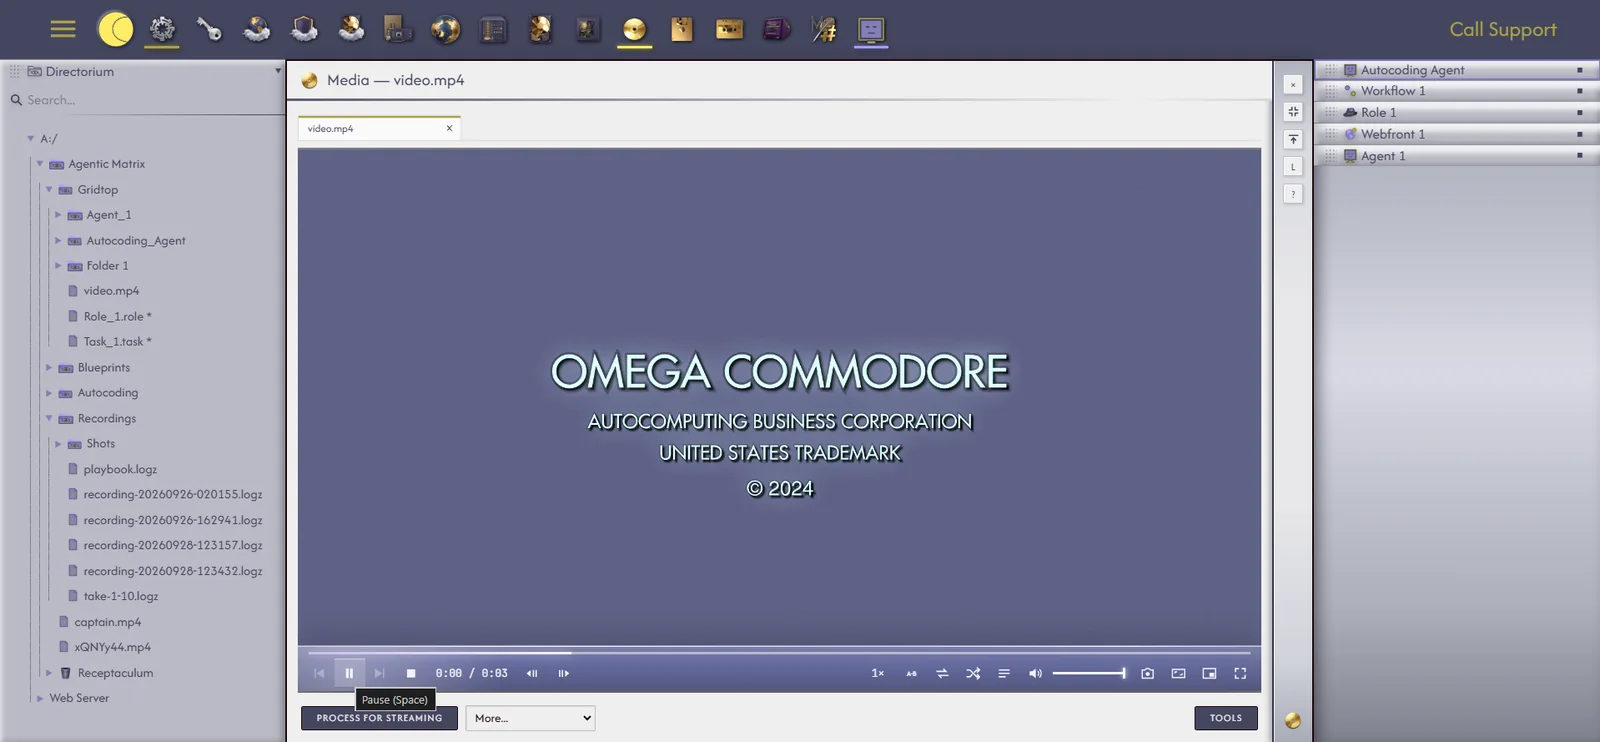Image resolution: width=1600 pixels, height=742 pixels.
Task: Click the Call Support link
Action: [1503, 29]
